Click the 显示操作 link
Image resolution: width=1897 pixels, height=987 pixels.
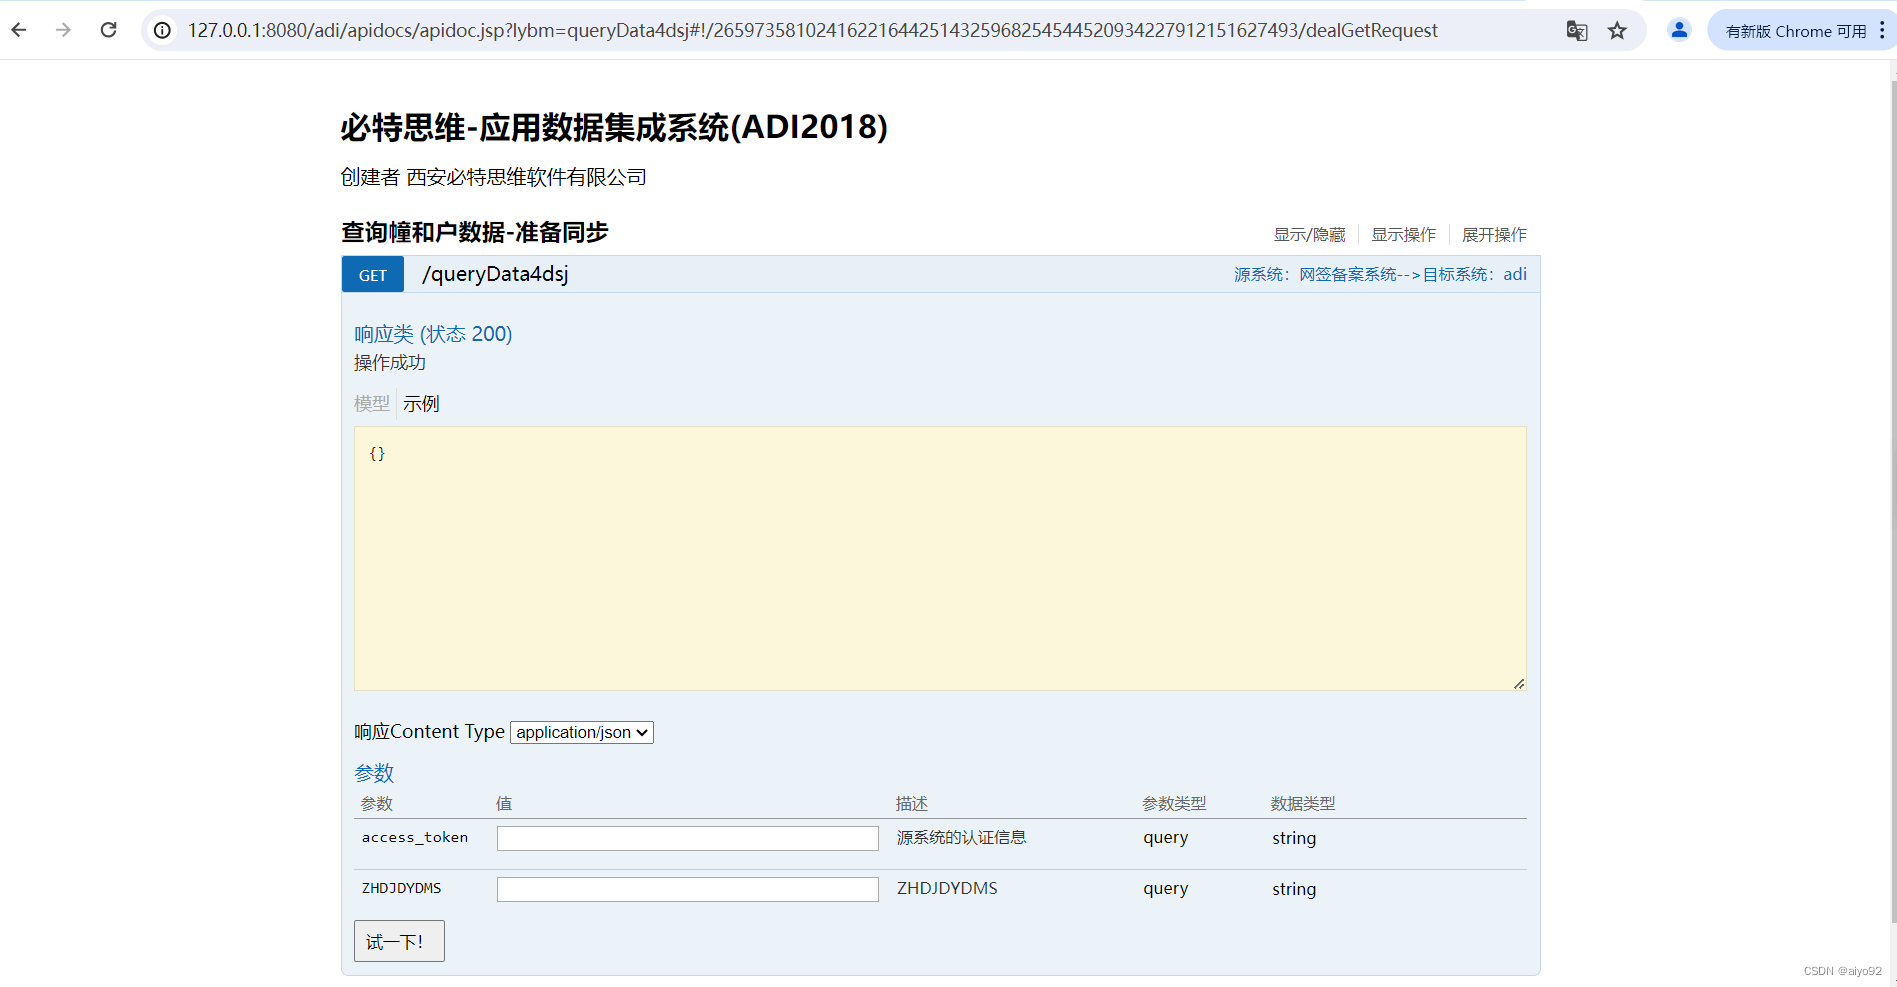coord(1403,235)
